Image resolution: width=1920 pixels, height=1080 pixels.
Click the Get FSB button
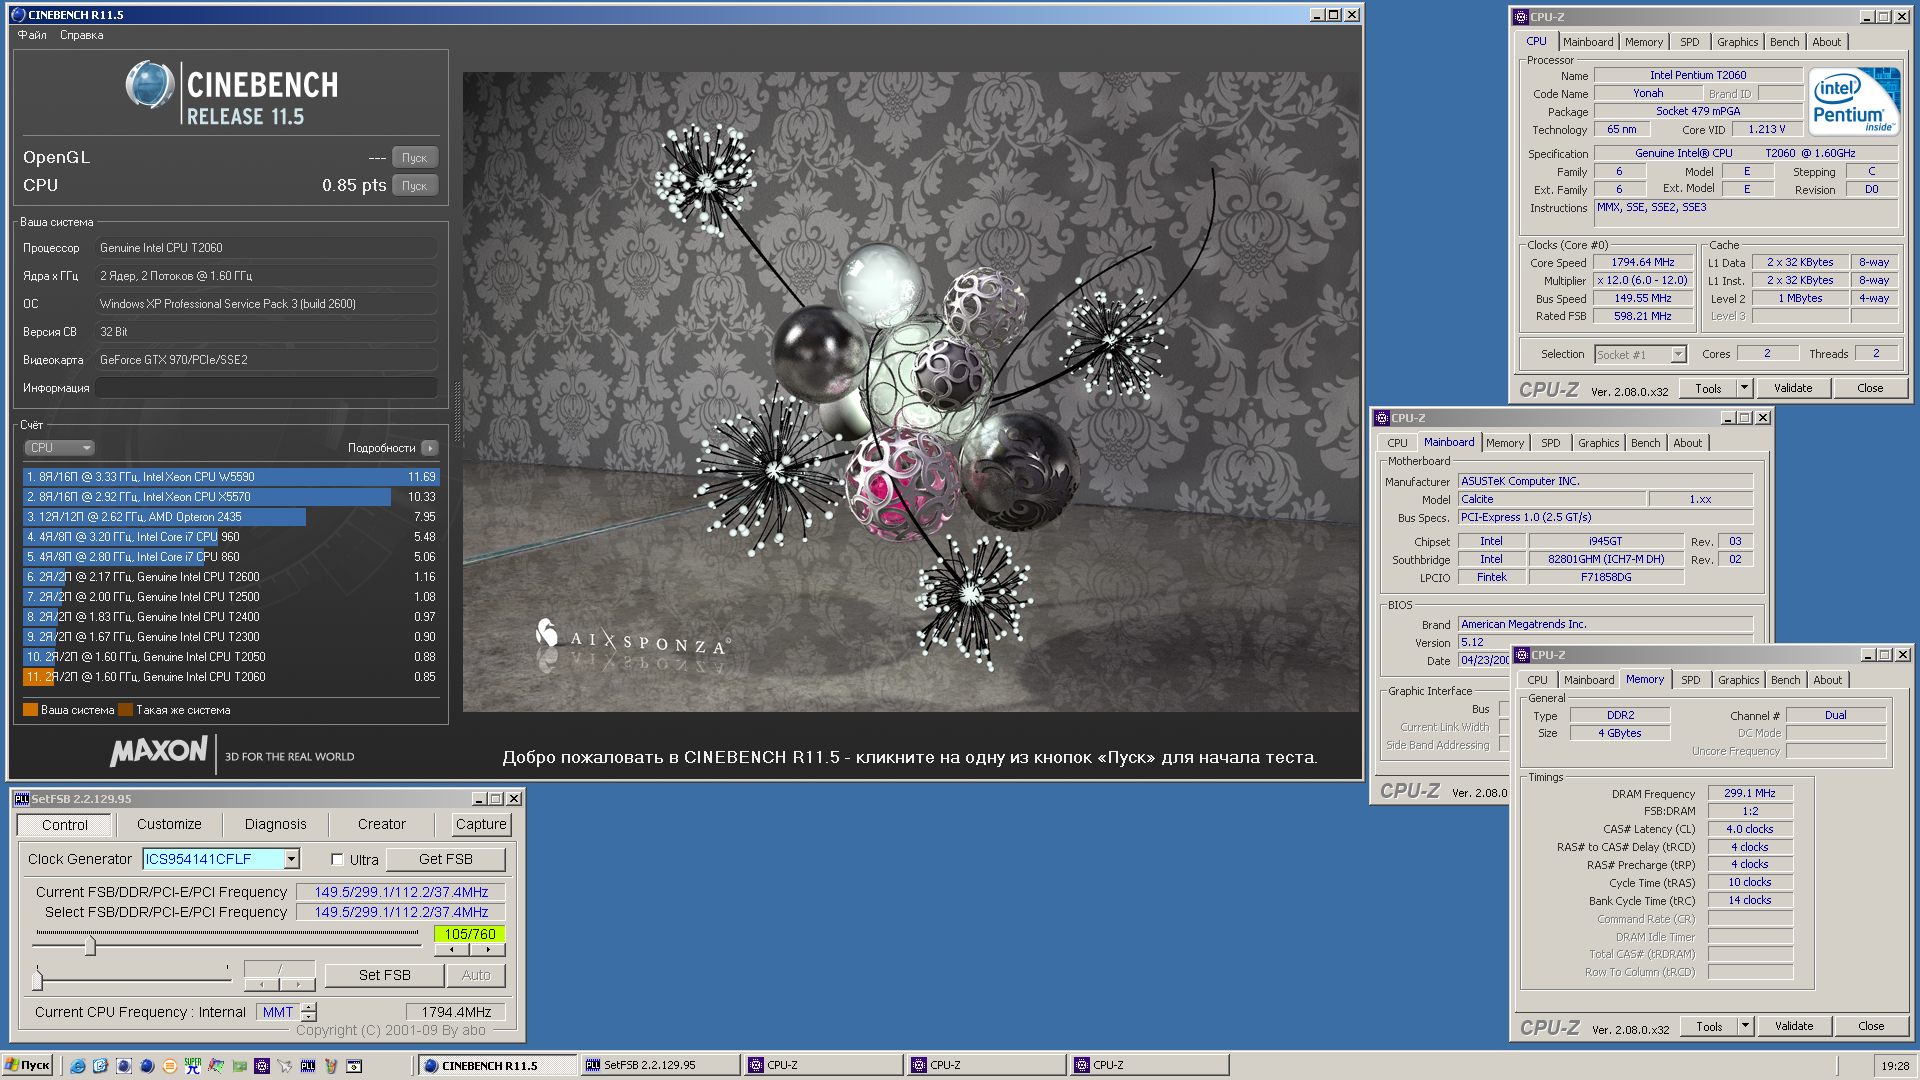click(x=445, y=860)
